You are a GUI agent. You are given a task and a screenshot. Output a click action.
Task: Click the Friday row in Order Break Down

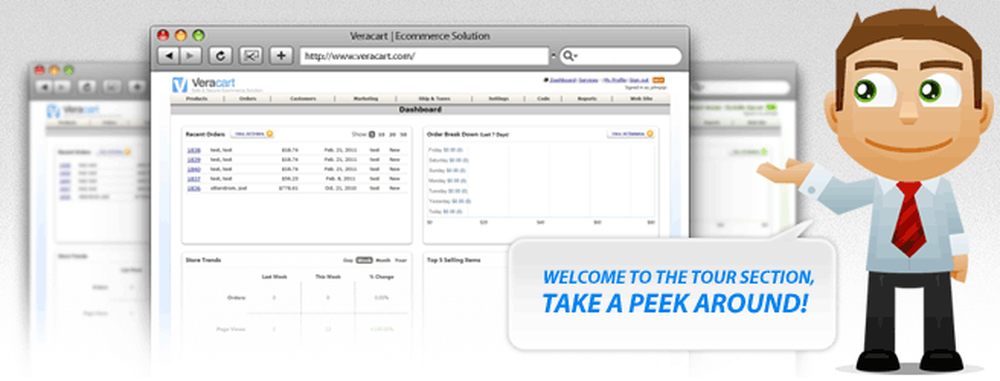446,150
